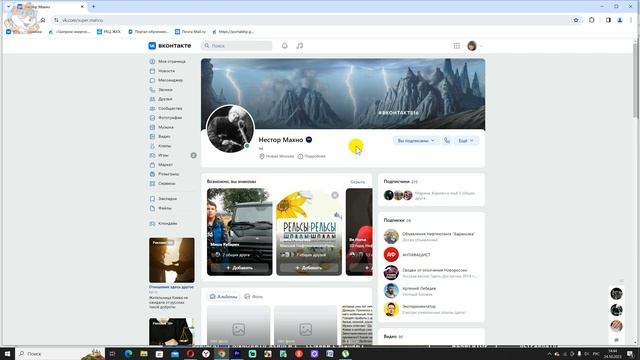Select the Нестор Махно browser tab
The image size is (640, 360).
pyautogui.click(x=50, y=7)
